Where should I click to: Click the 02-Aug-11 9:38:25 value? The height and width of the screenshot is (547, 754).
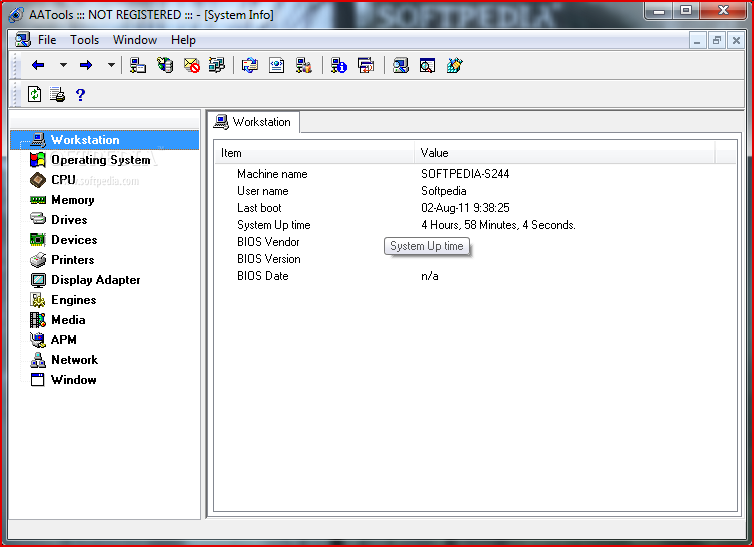(465, 208)
